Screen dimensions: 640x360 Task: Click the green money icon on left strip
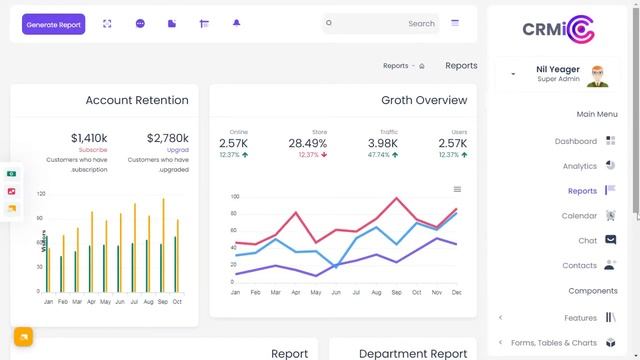pos(11,174)
